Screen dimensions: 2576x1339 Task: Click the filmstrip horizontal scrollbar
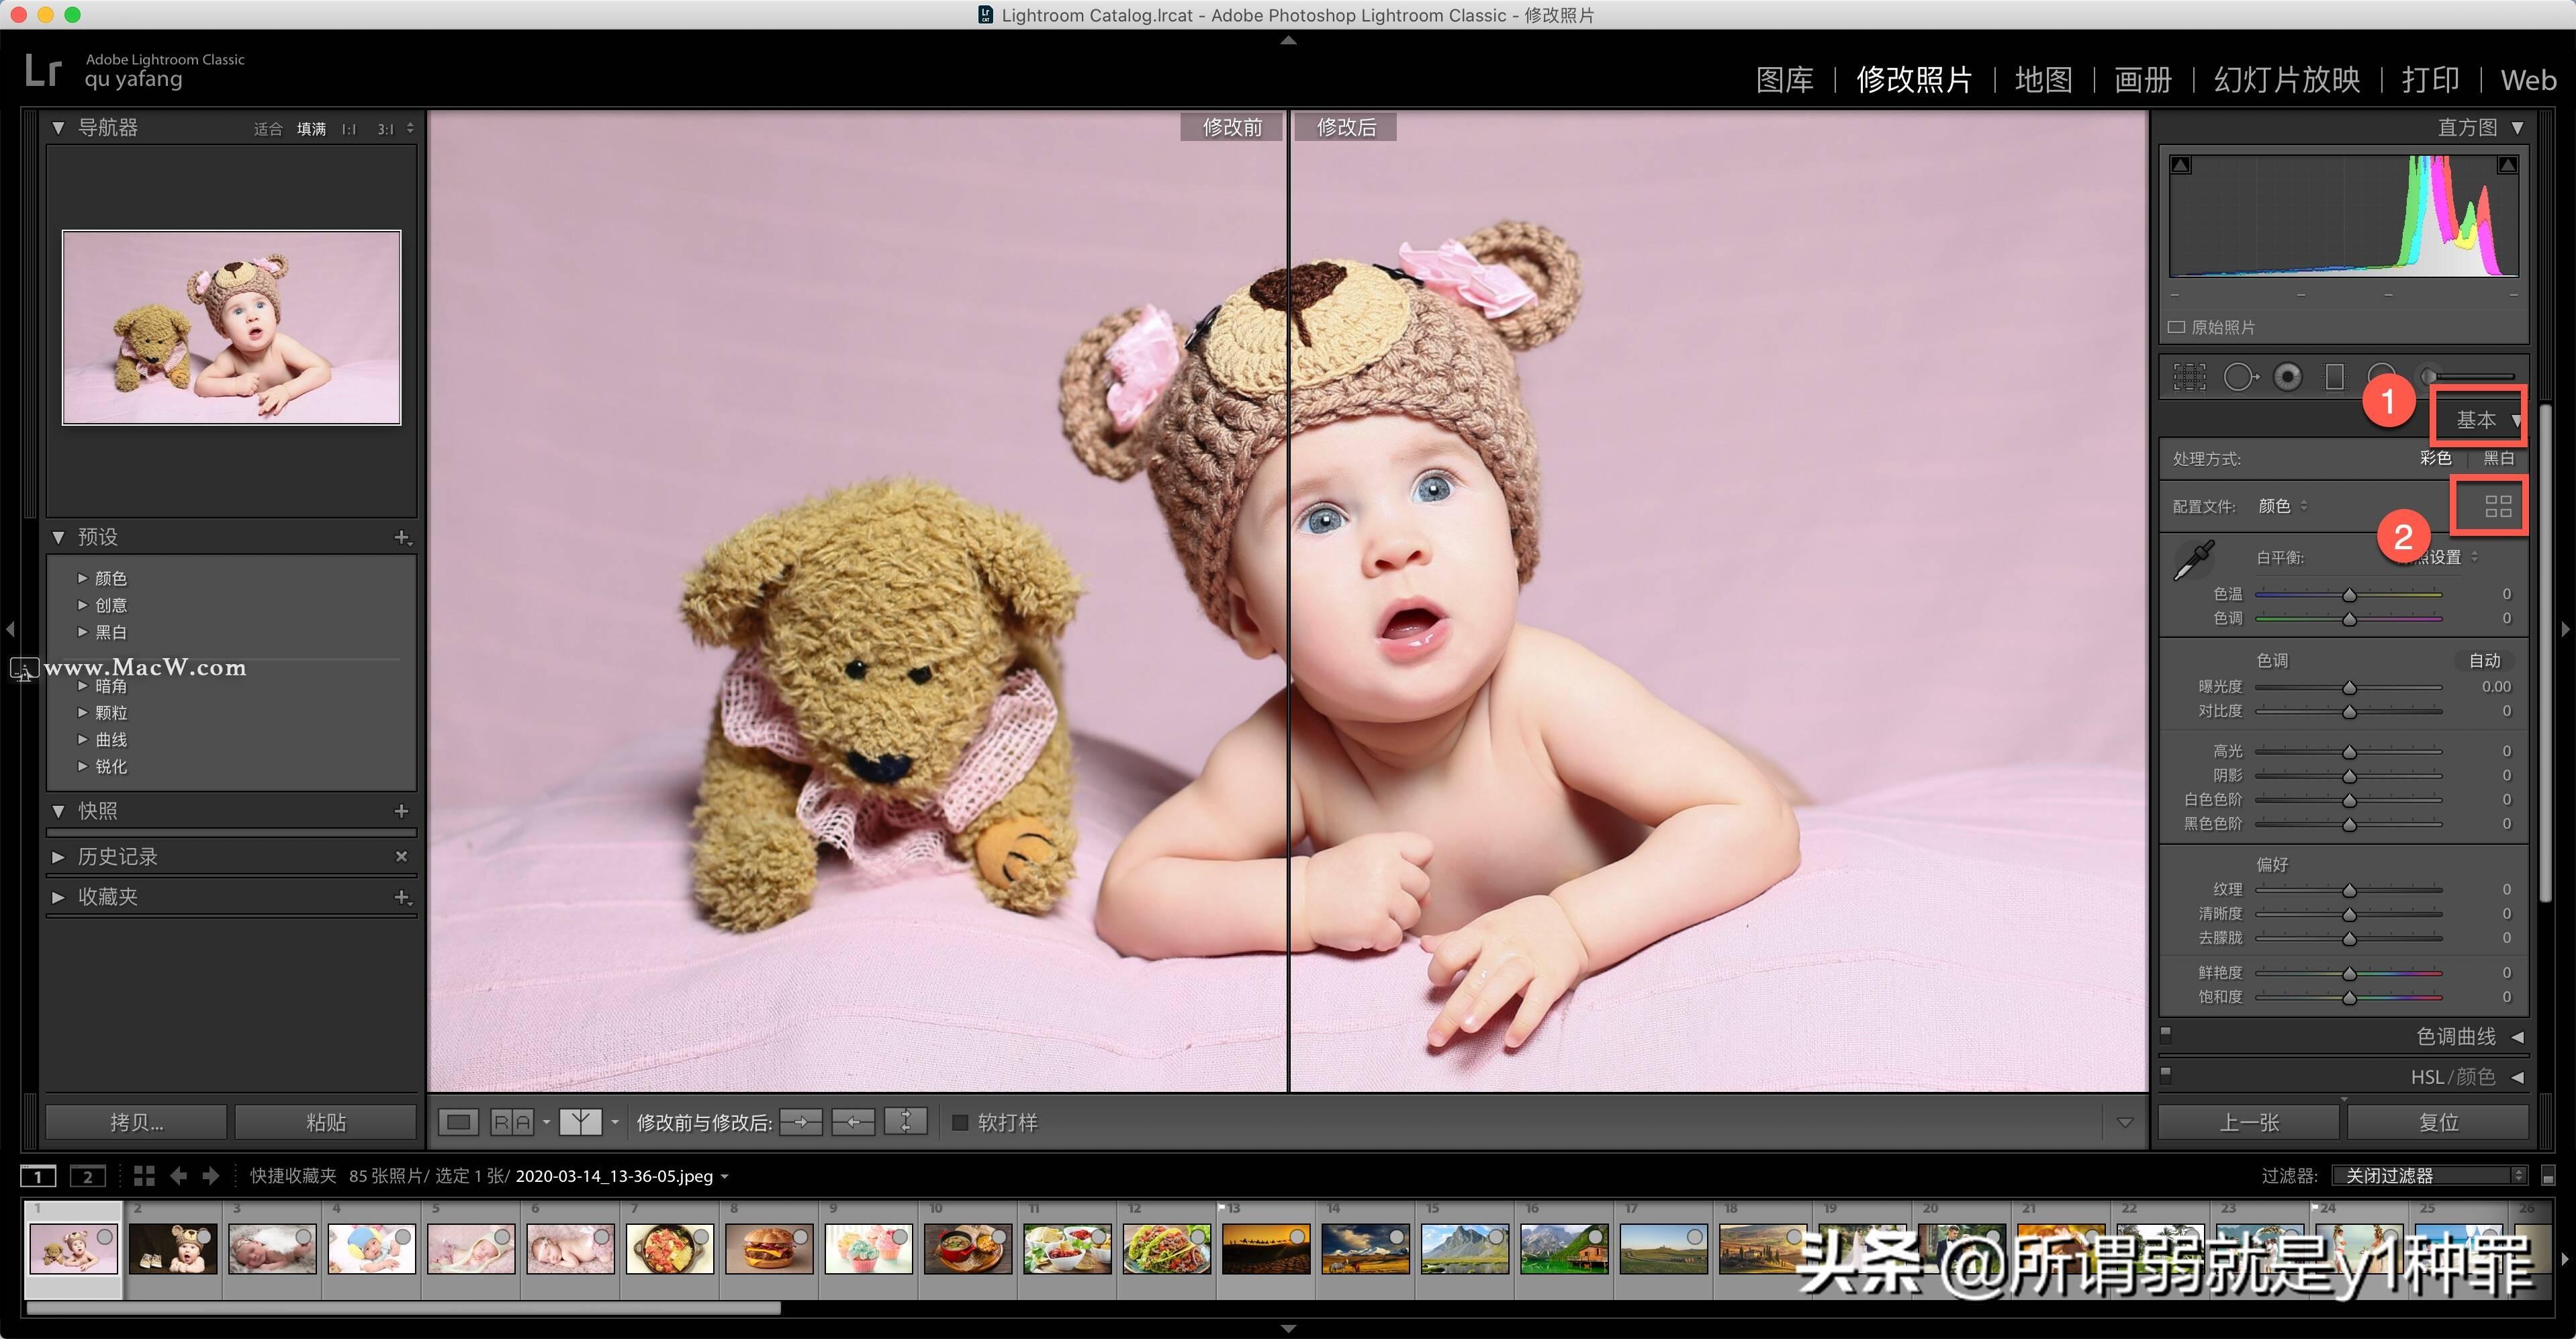click(x=403, y=1307)
